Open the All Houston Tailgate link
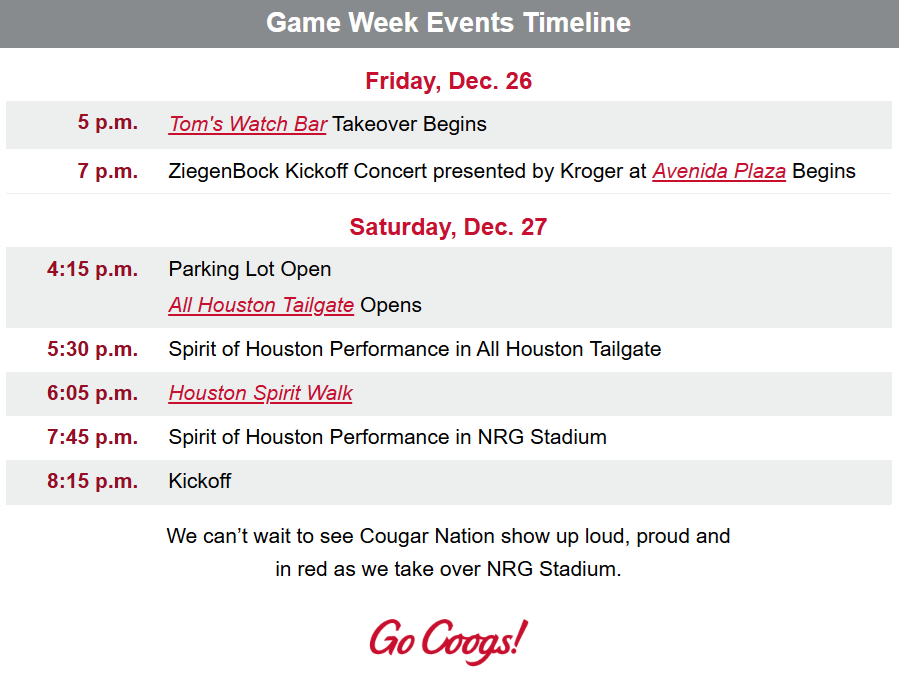The width and height of the screenshot is (899, 687). (261, 305)
